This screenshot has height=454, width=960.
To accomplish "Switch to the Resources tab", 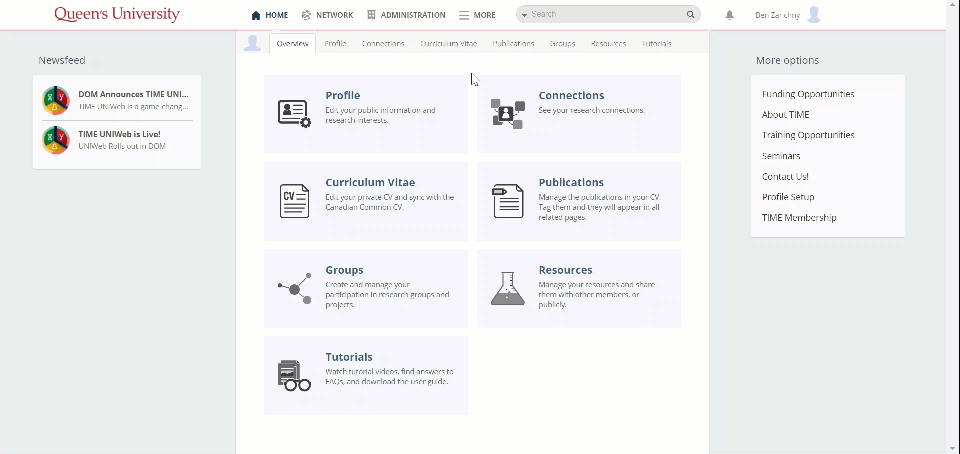I will [608, 43].
